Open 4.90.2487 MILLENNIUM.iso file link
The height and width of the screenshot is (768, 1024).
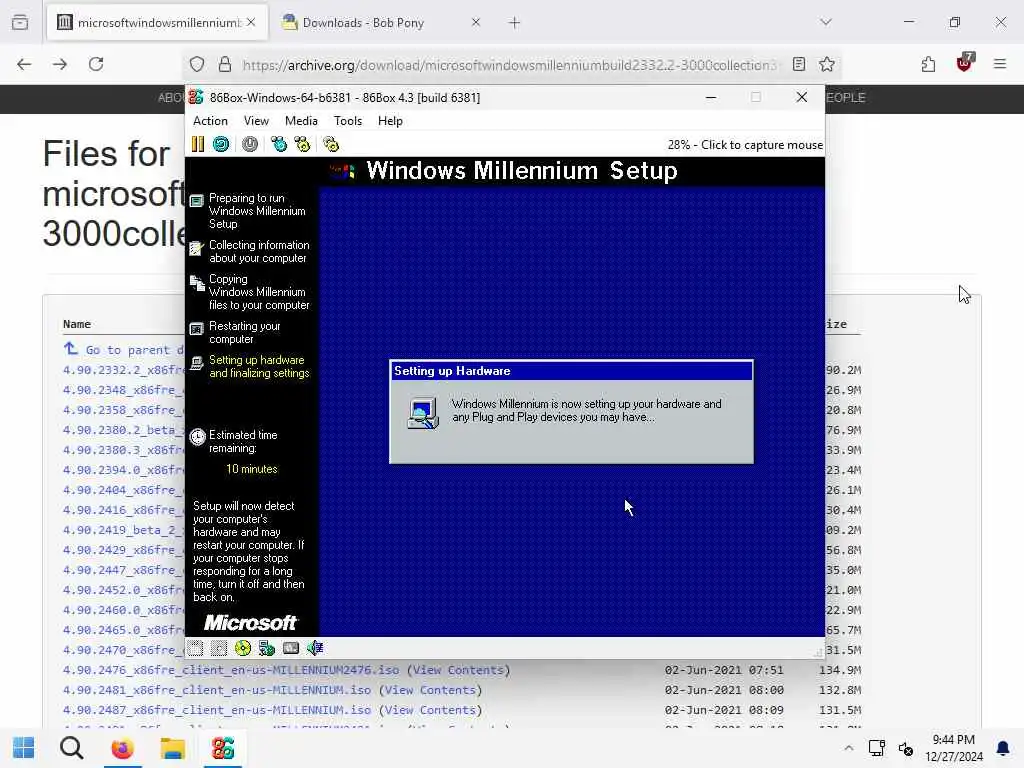(217, 710)
